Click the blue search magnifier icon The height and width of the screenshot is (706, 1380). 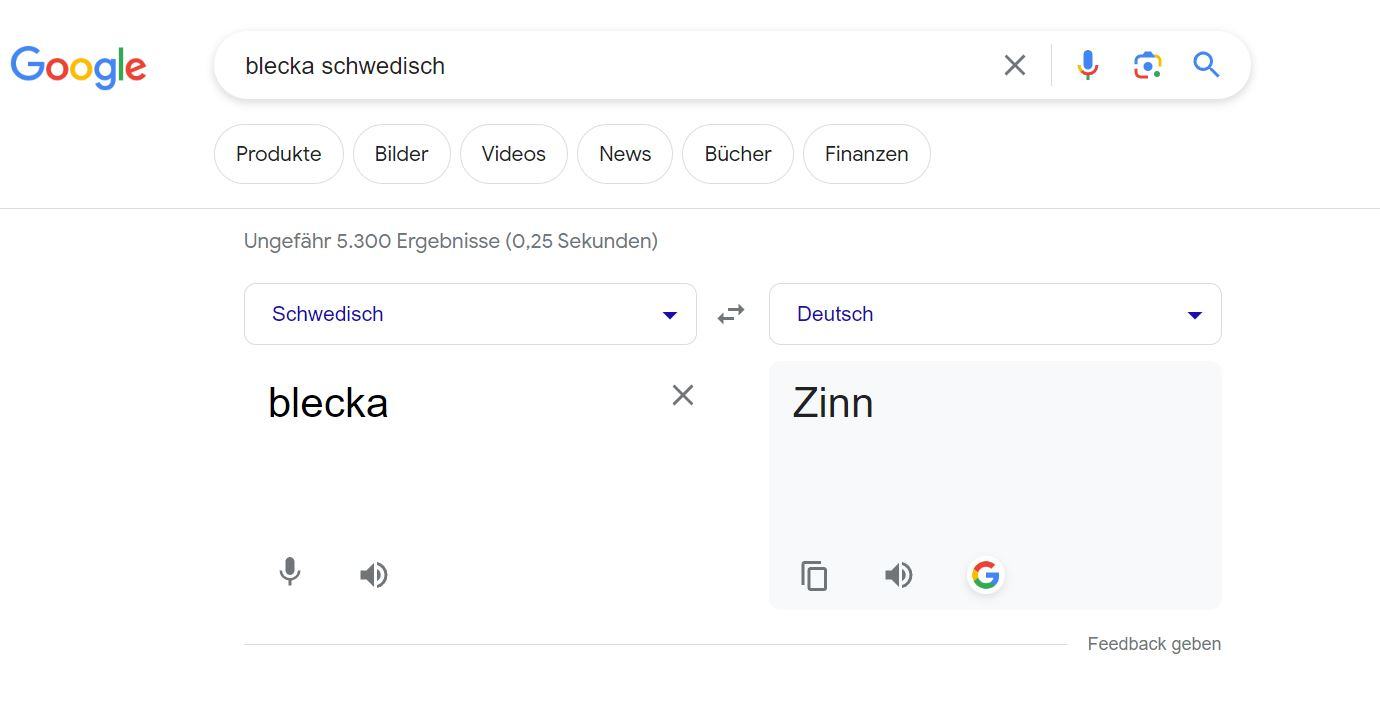point(1206,66)
